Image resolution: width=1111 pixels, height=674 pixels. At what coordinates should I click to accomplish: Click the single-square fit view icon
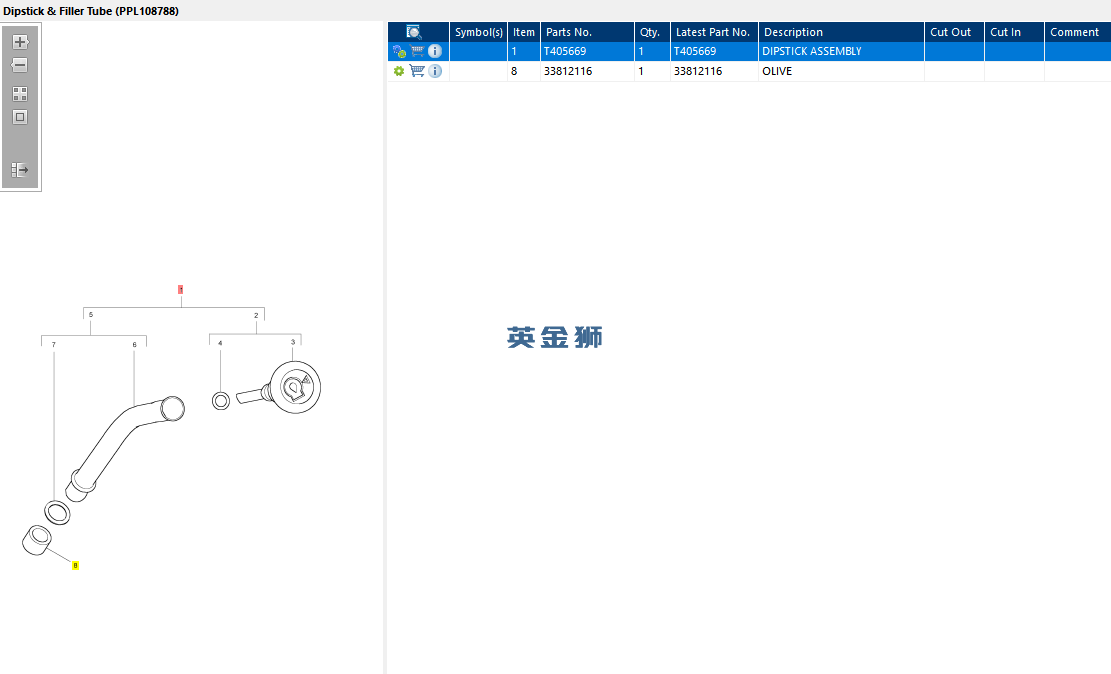pyautogui.click(x=20, y=117)
